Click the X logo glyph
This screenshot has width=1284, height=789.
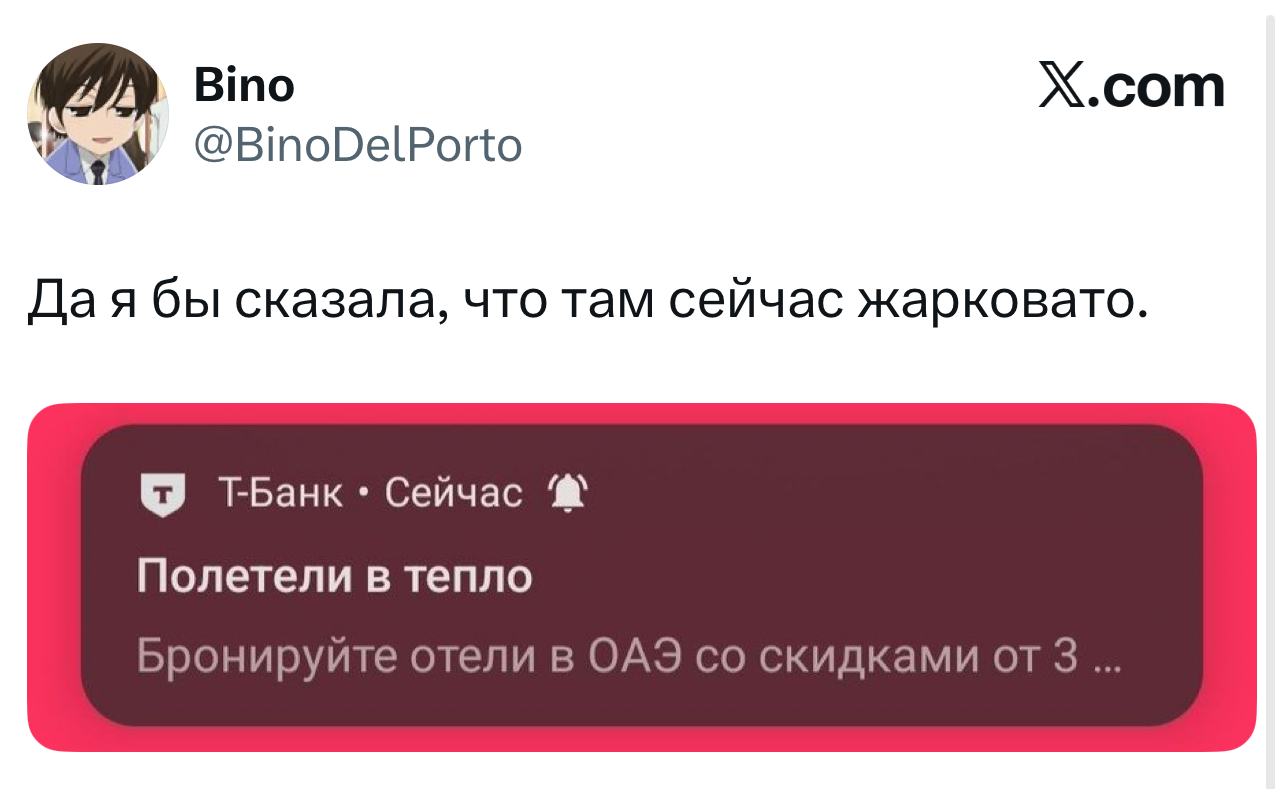point(1063,88)
